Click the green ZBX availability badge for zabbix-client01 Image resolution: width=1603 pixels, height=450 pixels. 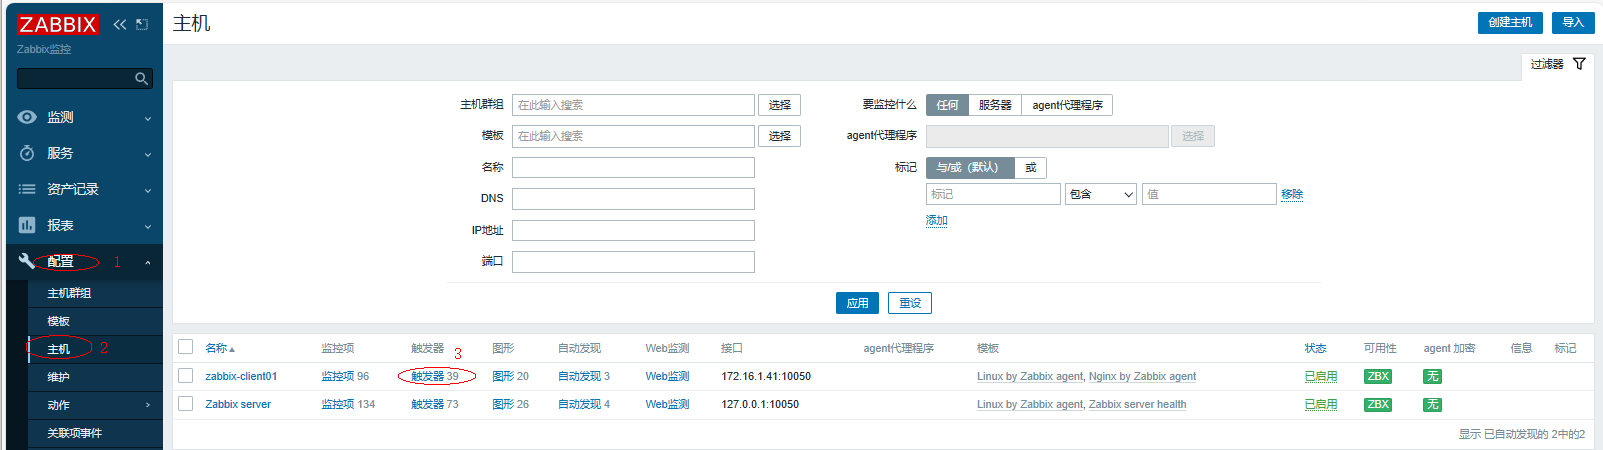pyautogui.click(x=1378, y=376)
